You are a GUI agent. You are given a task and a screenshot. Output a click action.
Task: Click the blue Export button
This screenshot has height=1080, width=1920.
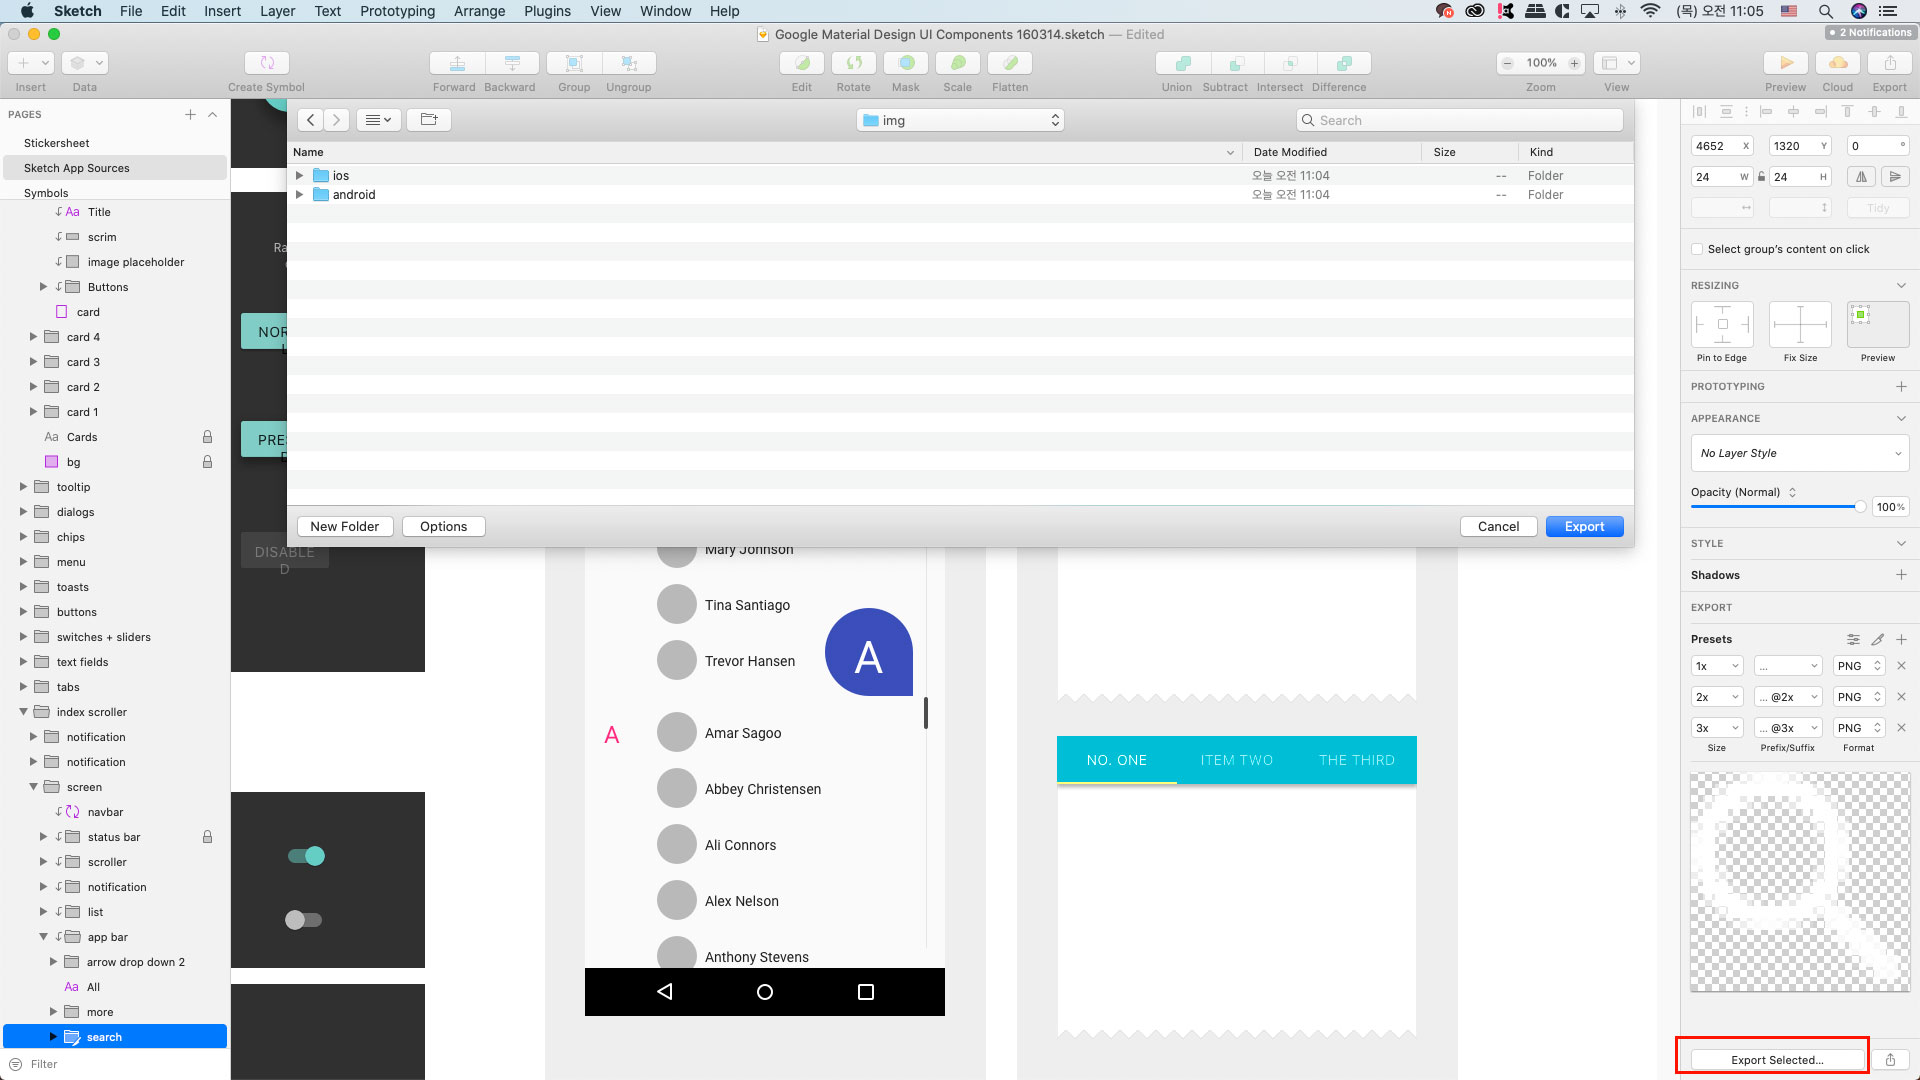pyautogui.click(x=1584, y=527)
